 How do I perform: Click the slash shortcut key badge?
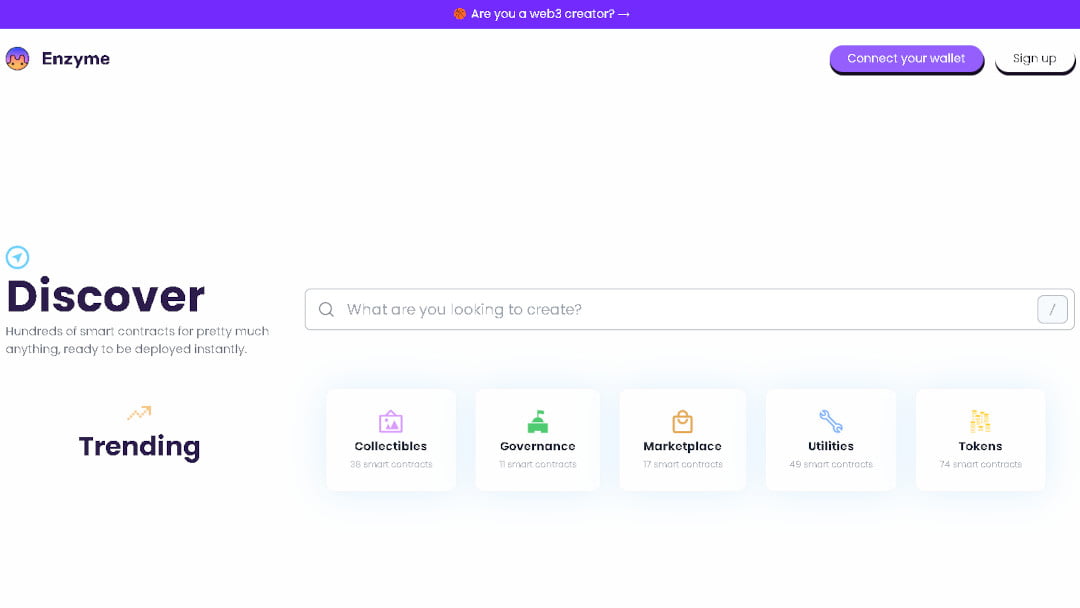[1052, 310]
